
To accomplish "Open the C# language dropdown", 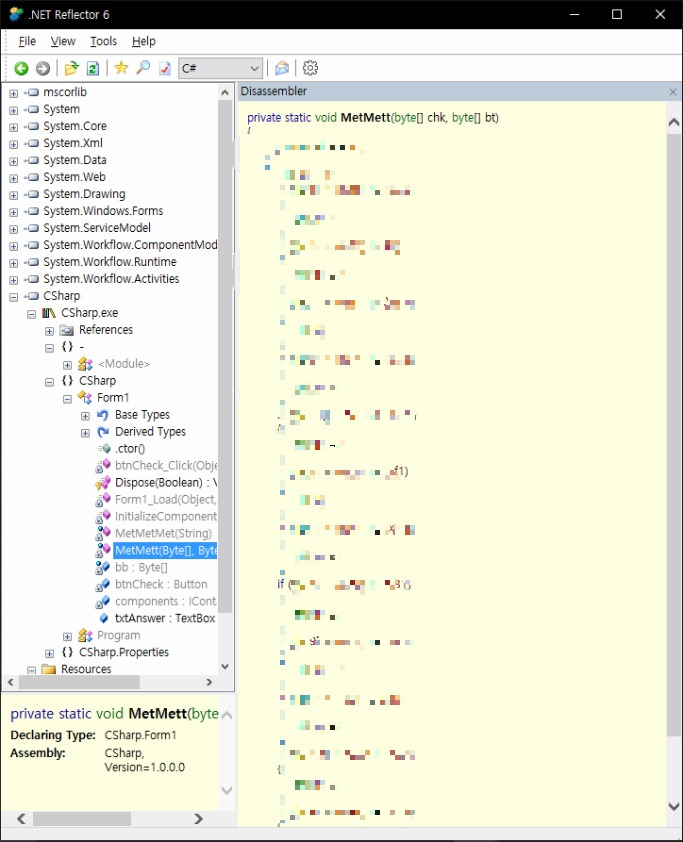I will point(221,68).
